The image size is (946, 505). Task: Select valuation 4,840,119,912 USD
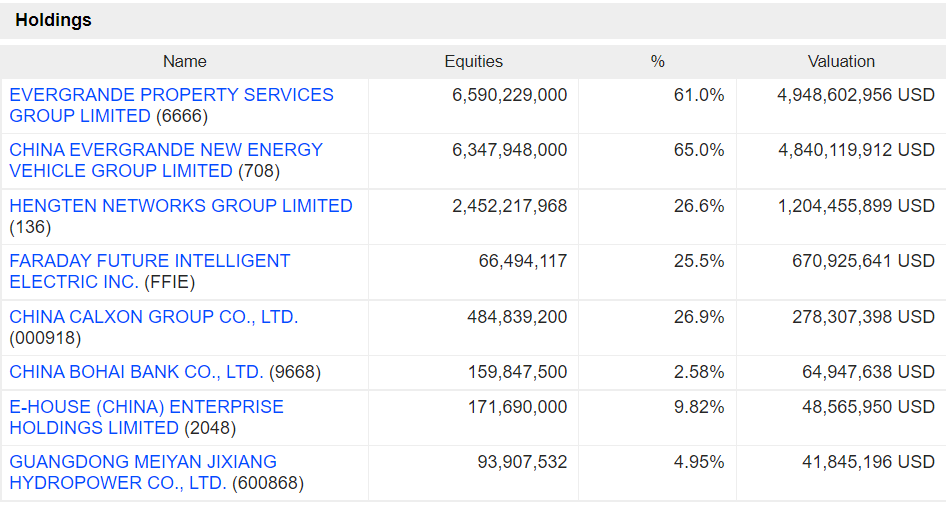[857, 150]
